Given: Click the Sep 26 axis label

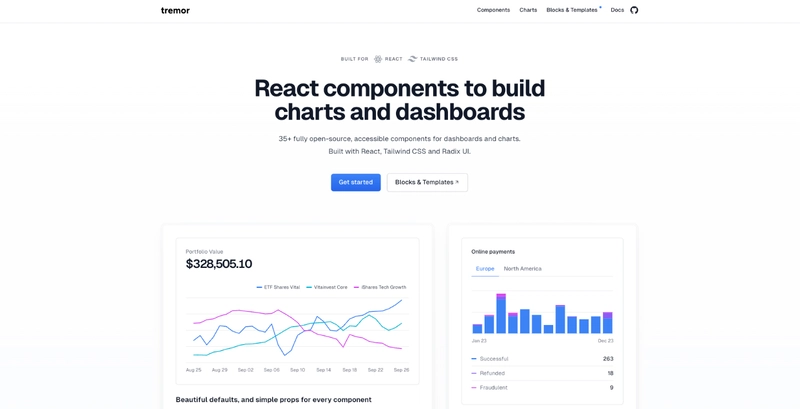Looking at the screenshot, I should [401, 370].
